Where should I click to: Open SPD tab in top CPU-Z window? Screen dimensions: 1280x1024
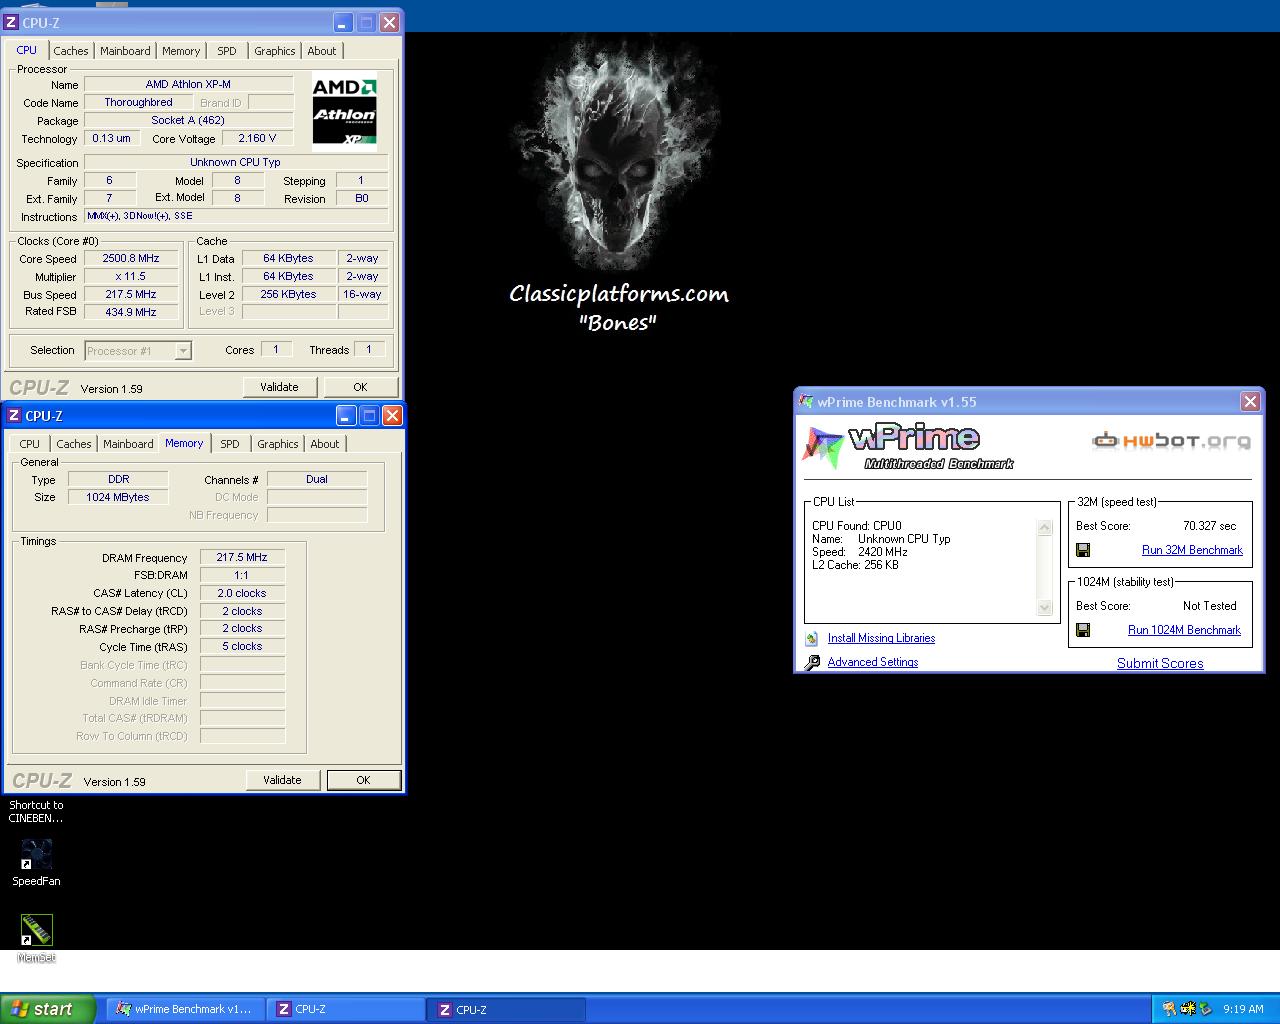click(x=227, y=51)
